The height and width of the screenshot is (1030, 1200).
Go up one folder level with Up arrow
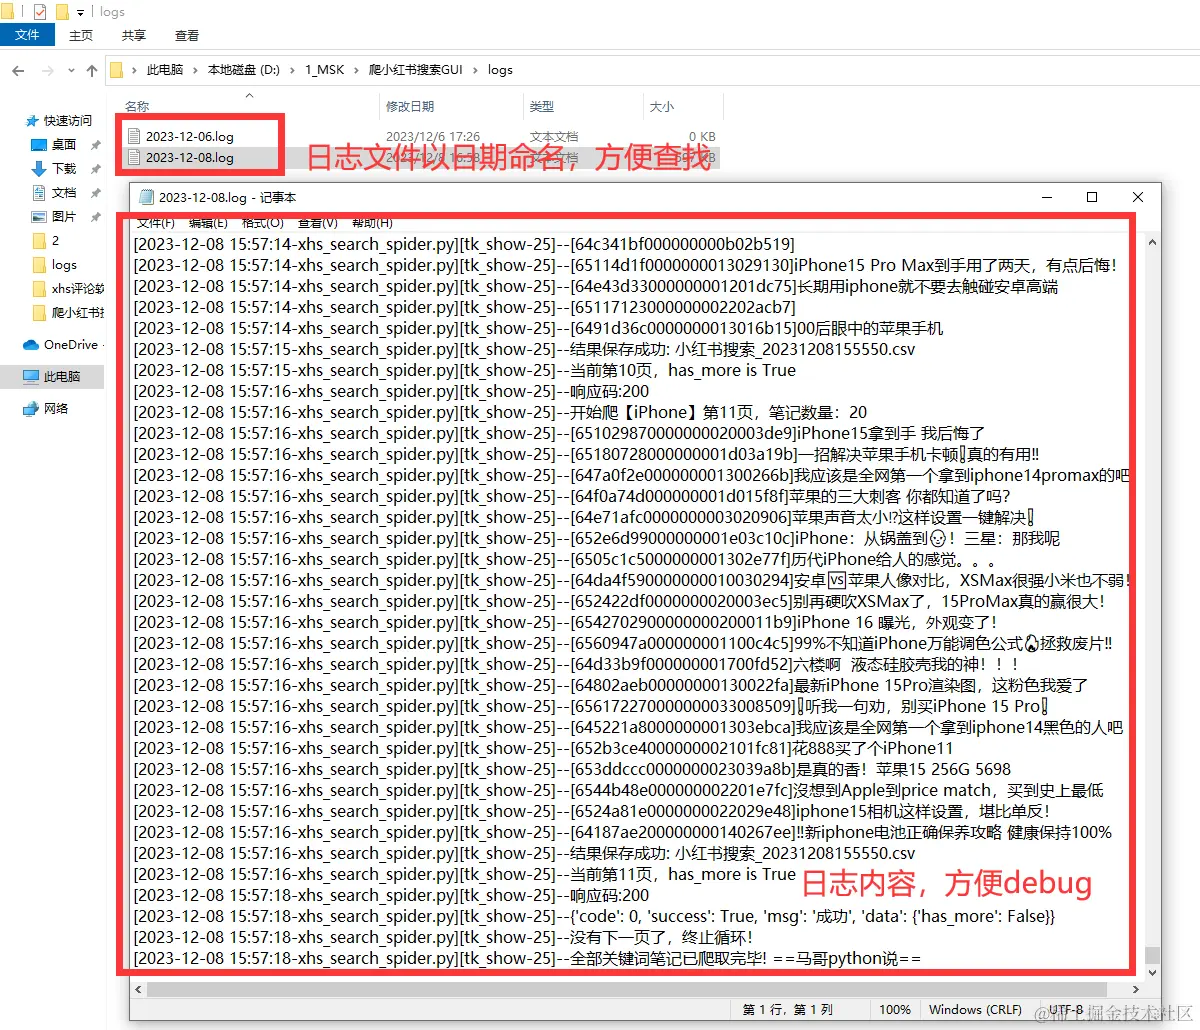click(x=92, y=70)
